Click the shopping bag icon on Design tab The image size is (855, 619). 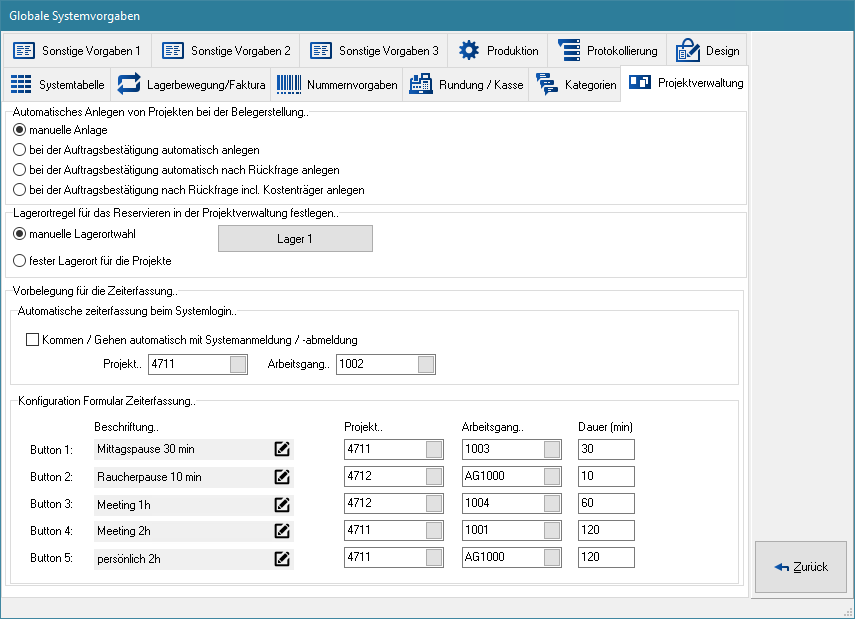pyautogui.click(x=688, y=50)
